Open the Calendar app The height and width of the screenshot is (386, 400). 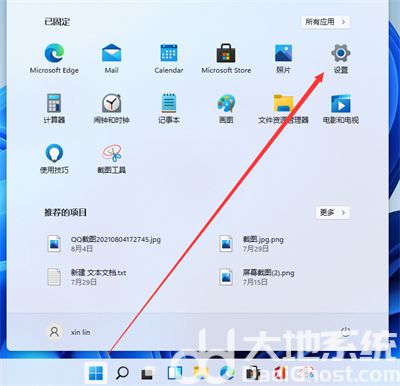[x=169, y=58]
